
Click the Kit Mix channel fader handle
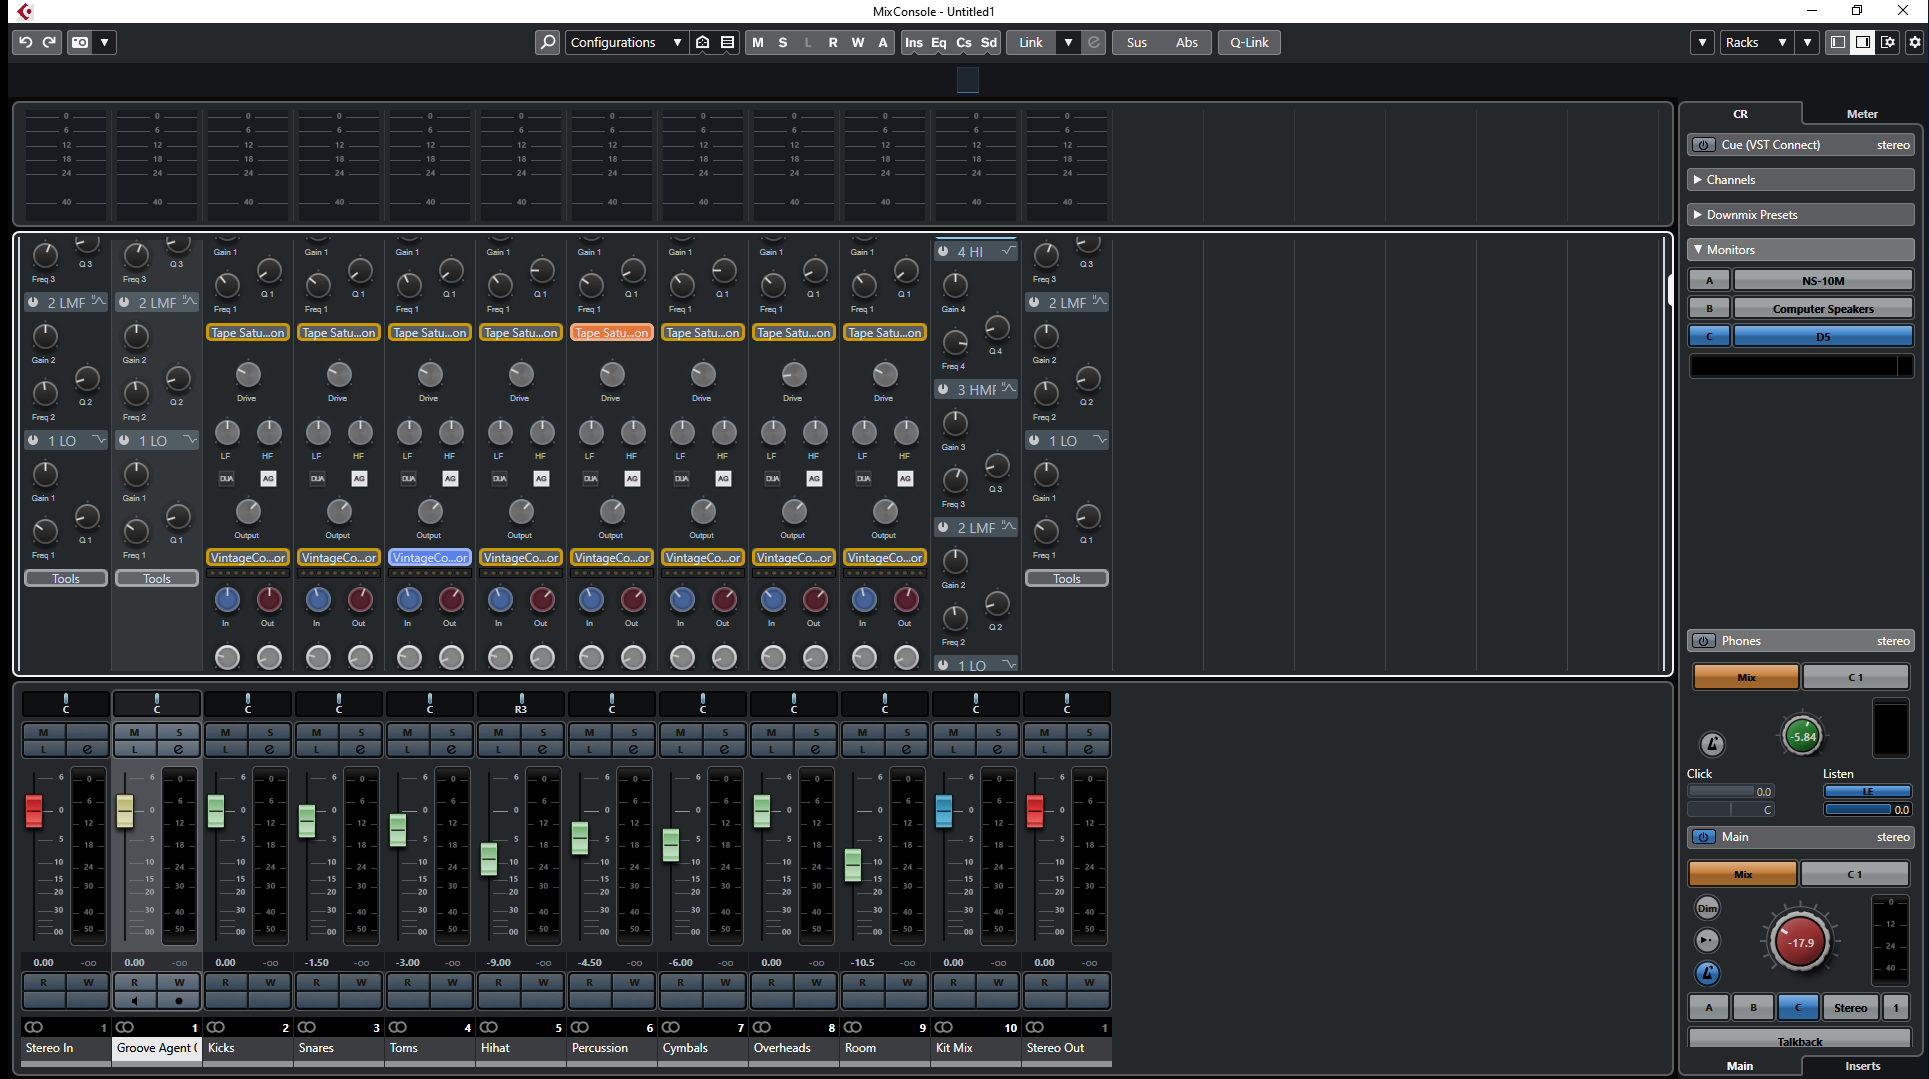tap(943, 810)
